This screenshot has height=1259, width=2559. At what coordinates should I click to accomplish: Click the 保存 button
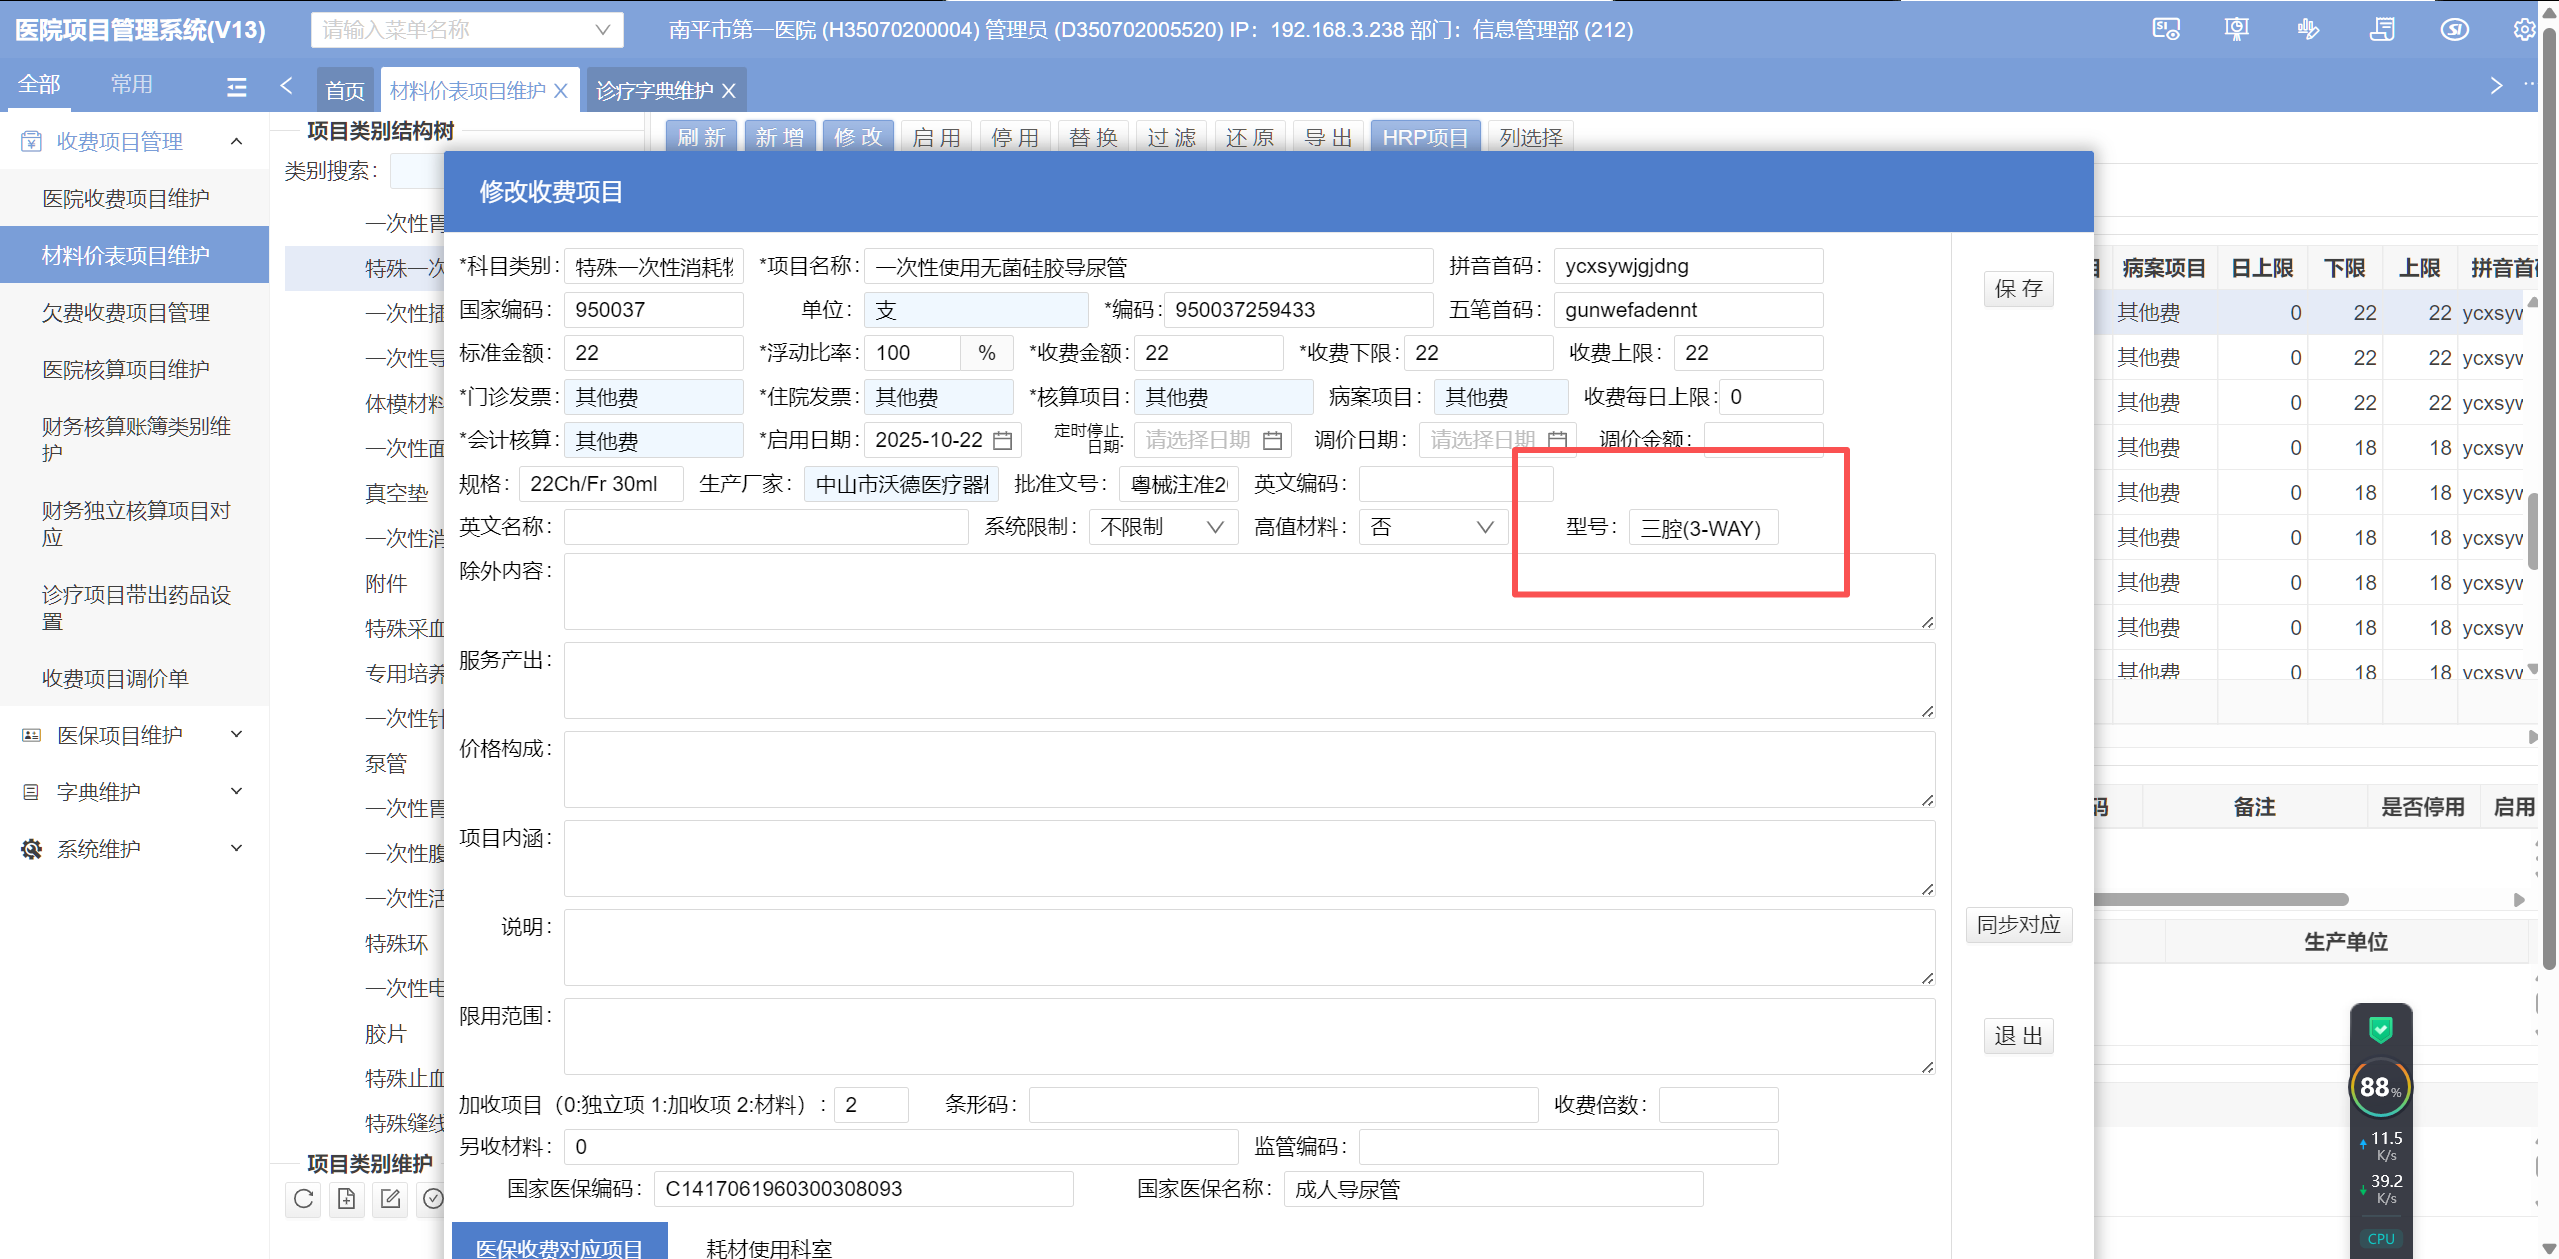(x=2018, y=289)
